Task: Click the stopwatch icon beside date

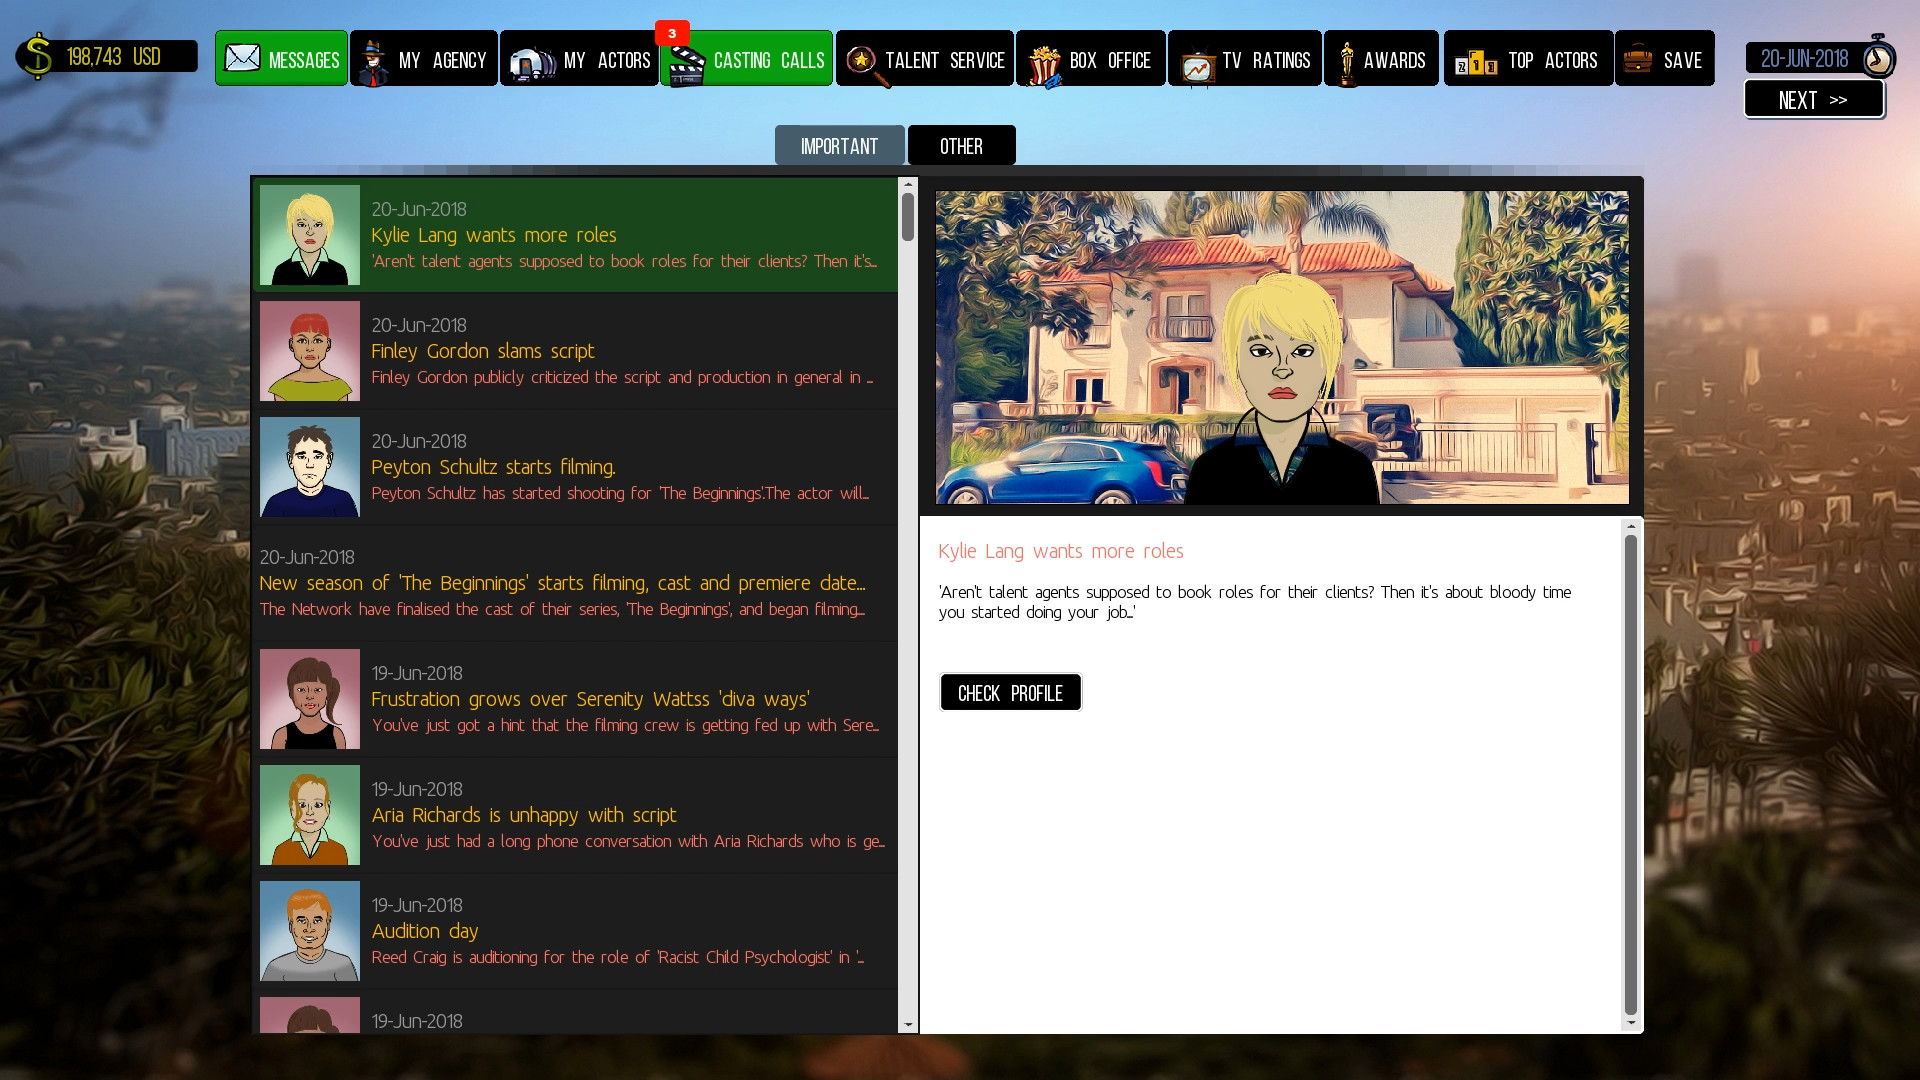Action: click(1878, 58)
